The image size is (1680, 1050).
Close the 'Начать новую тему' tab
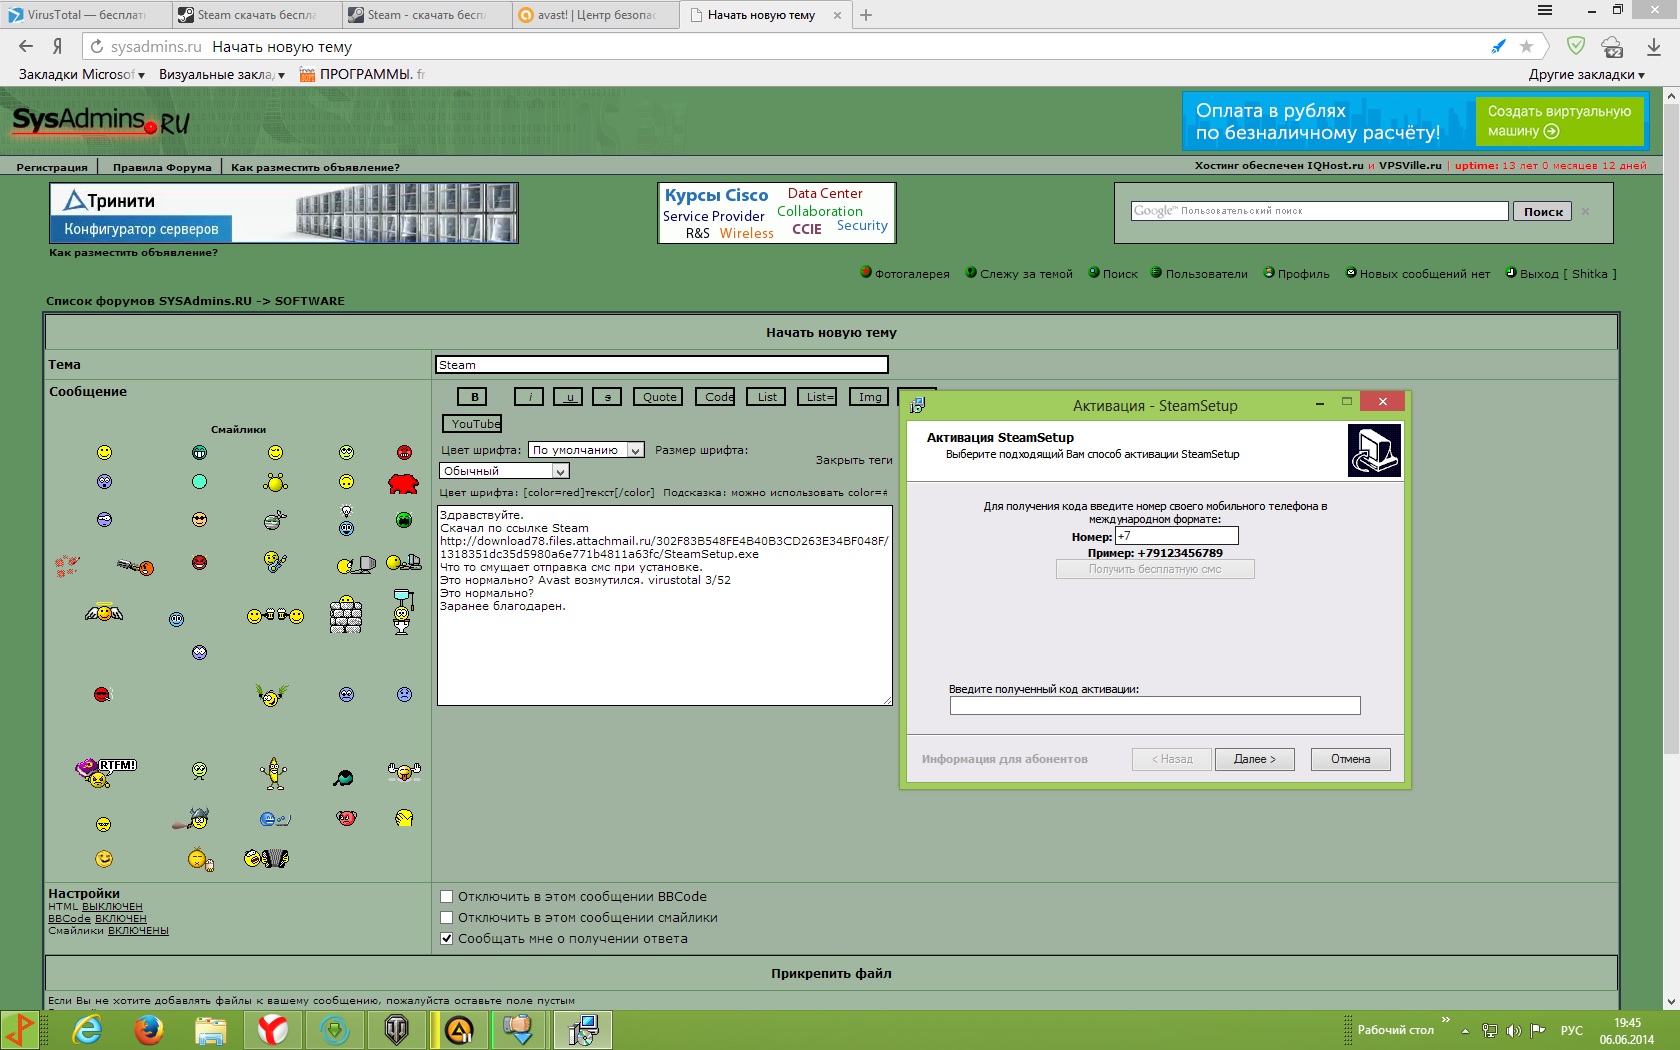[837, 15]
